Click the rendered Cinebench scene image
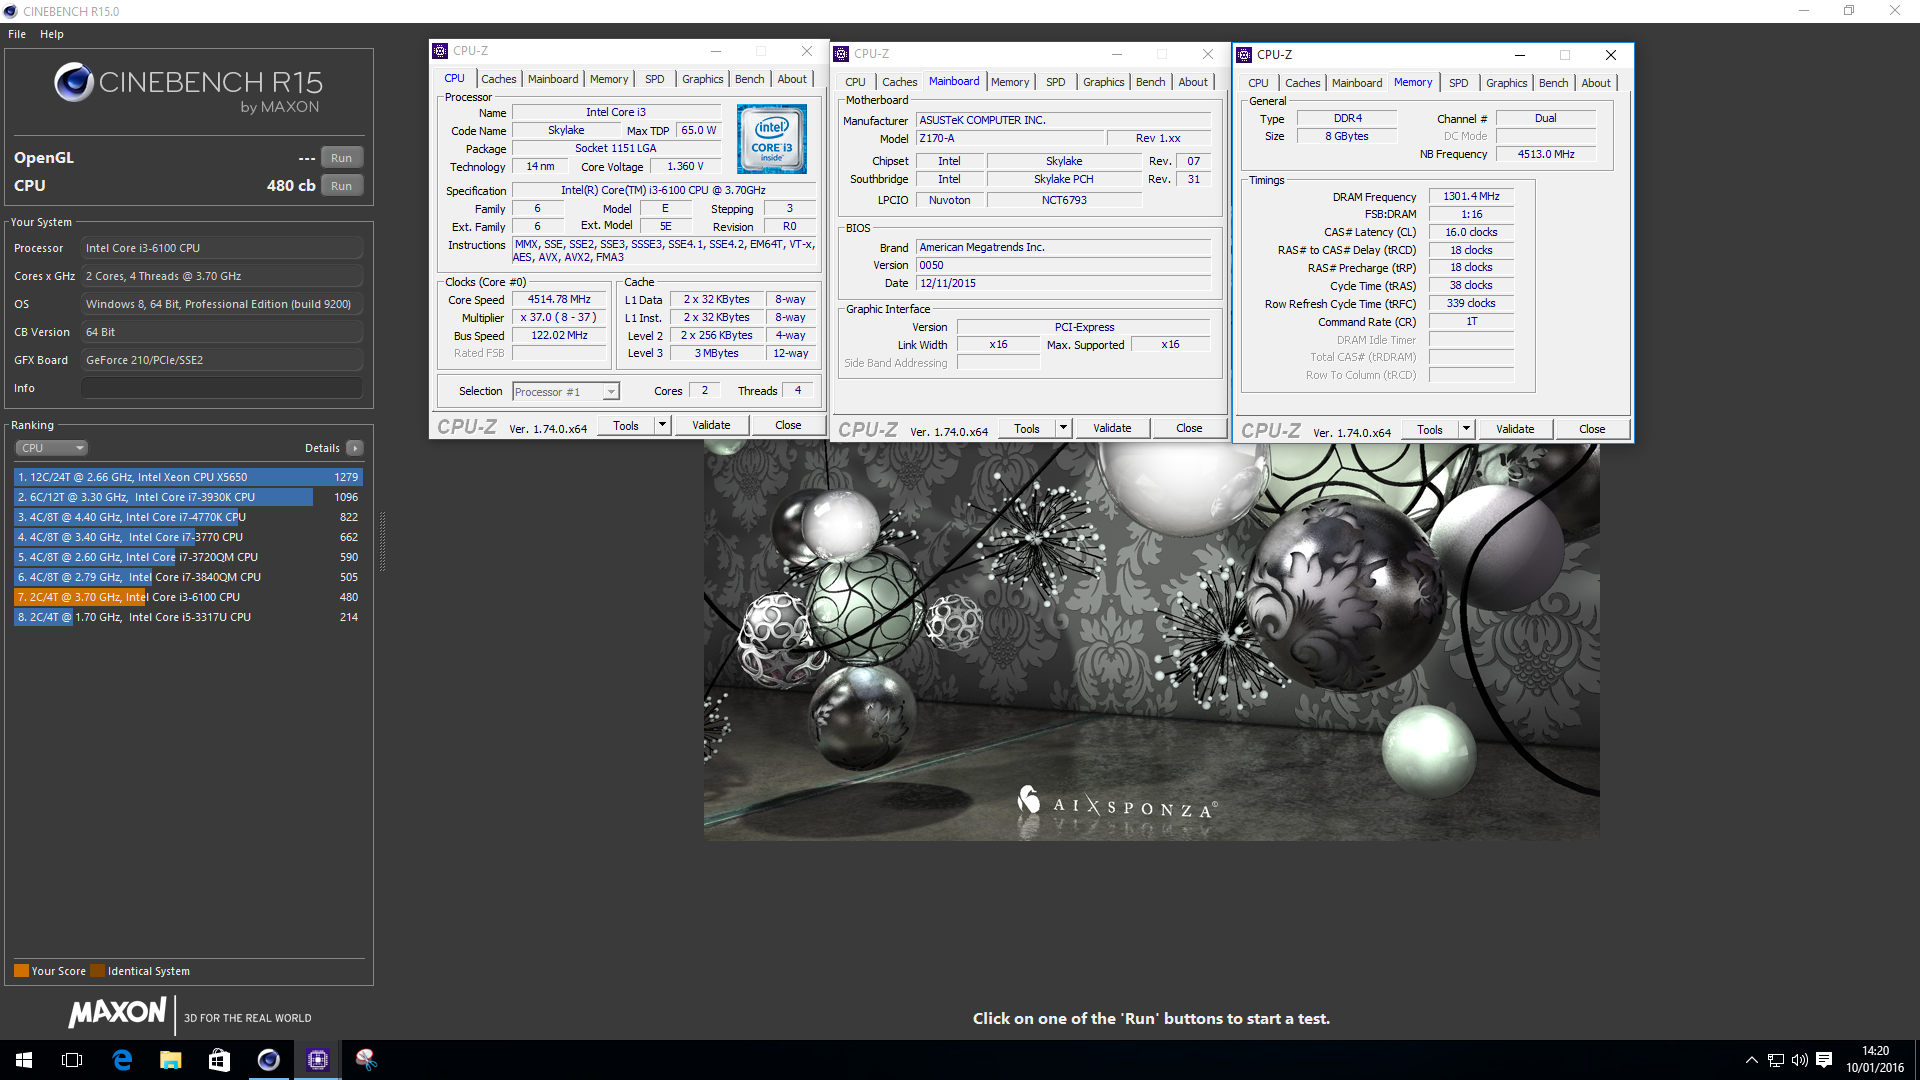 click(x=1151, y=641)
